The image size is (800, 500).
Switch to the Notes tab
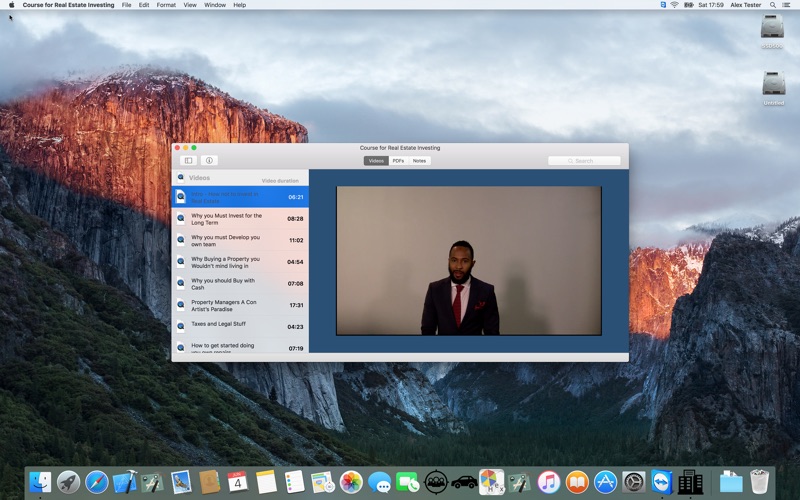click(x=419, y=161)
